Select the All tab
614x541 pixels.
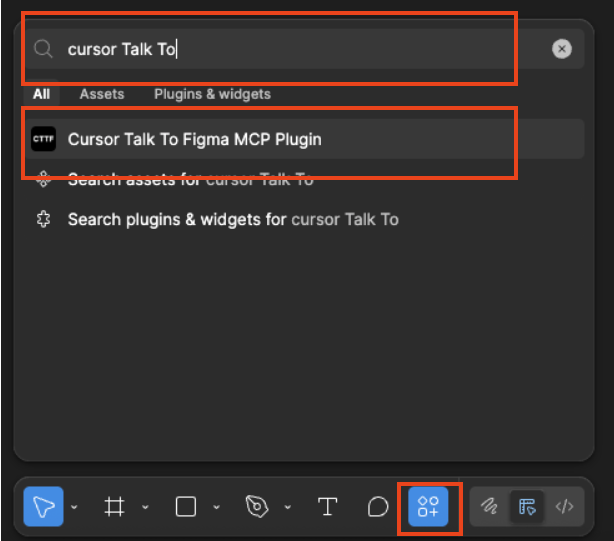tap(42, 94)
